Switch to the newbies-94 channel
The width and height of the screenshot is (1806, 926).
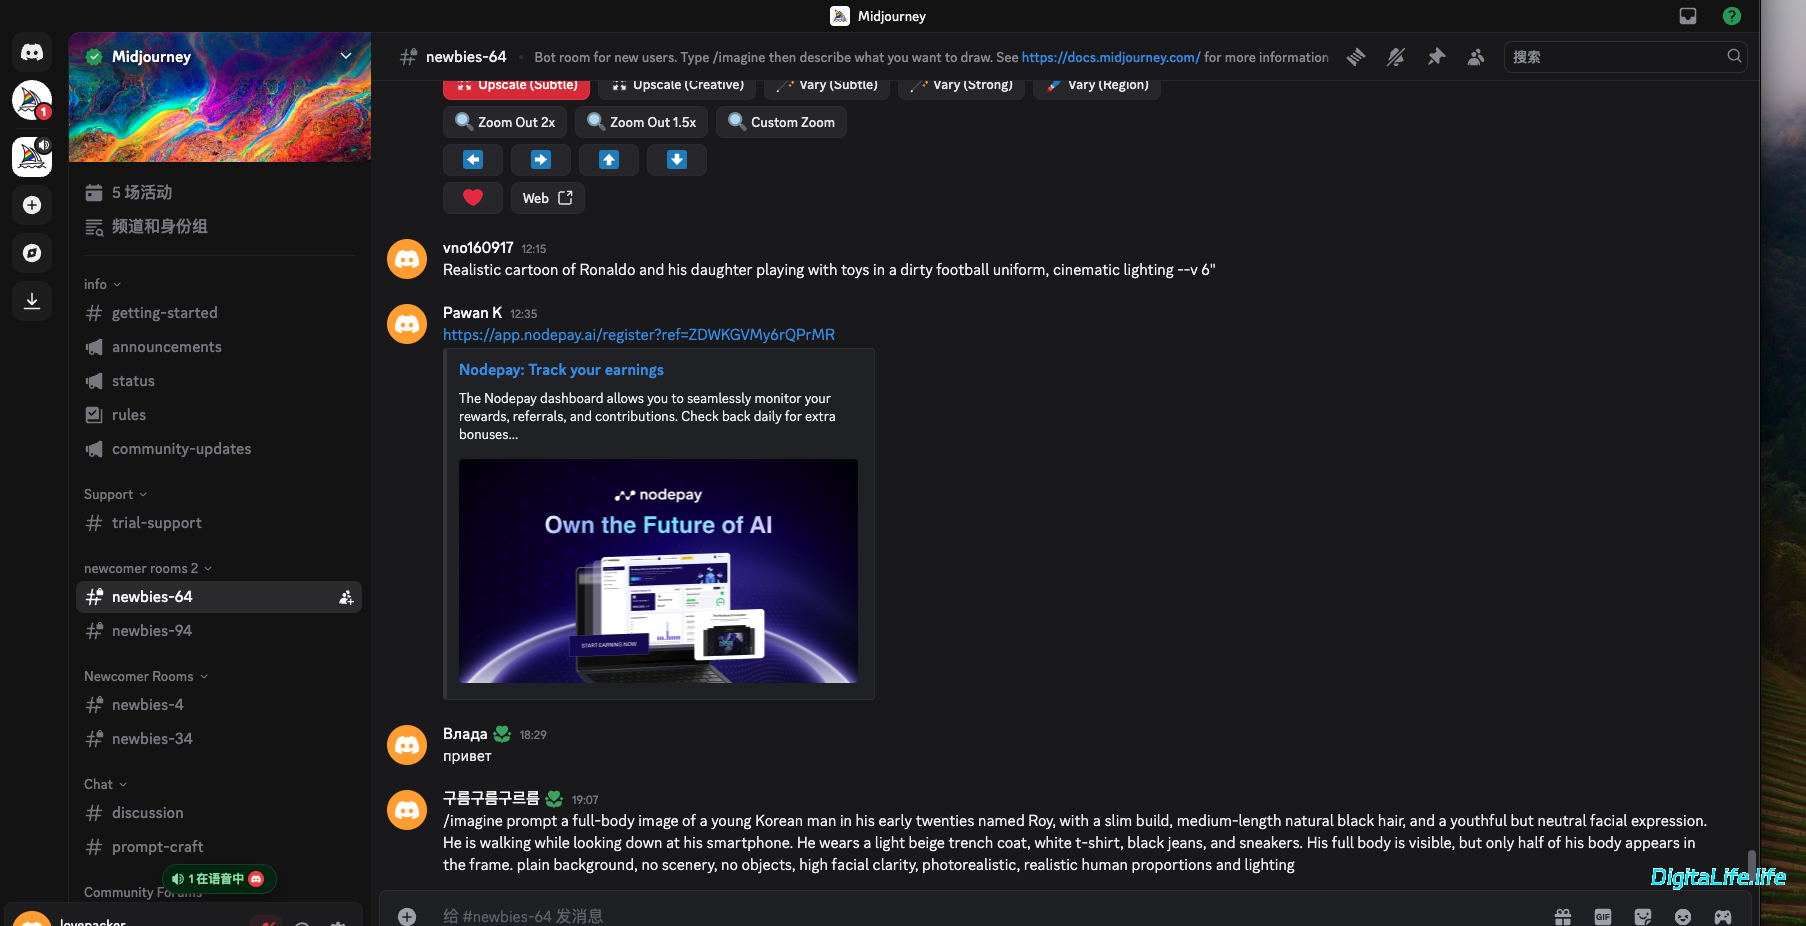[x=152, y=631]
